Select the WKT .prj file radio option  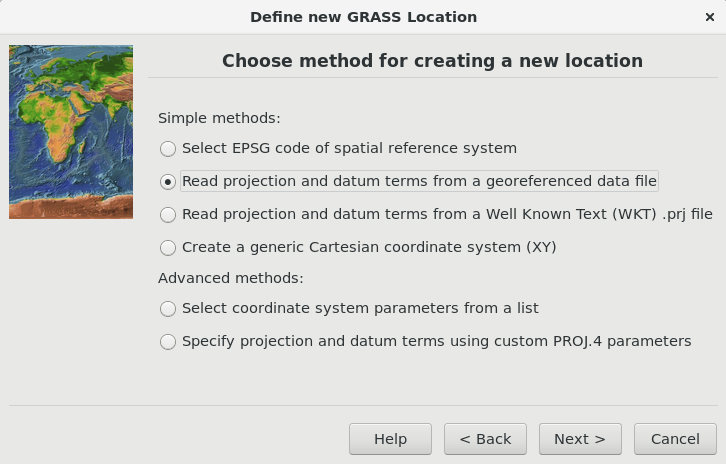(168, 215)
